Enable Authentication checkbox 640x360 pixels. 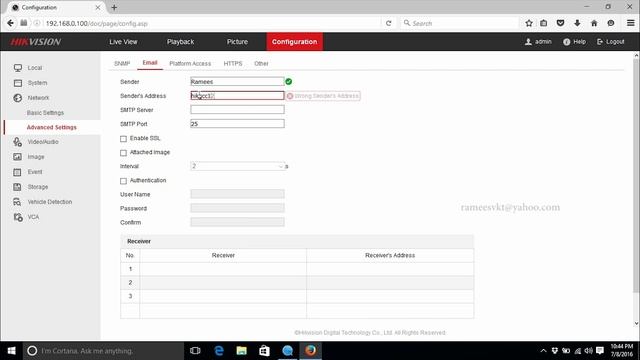123,181
